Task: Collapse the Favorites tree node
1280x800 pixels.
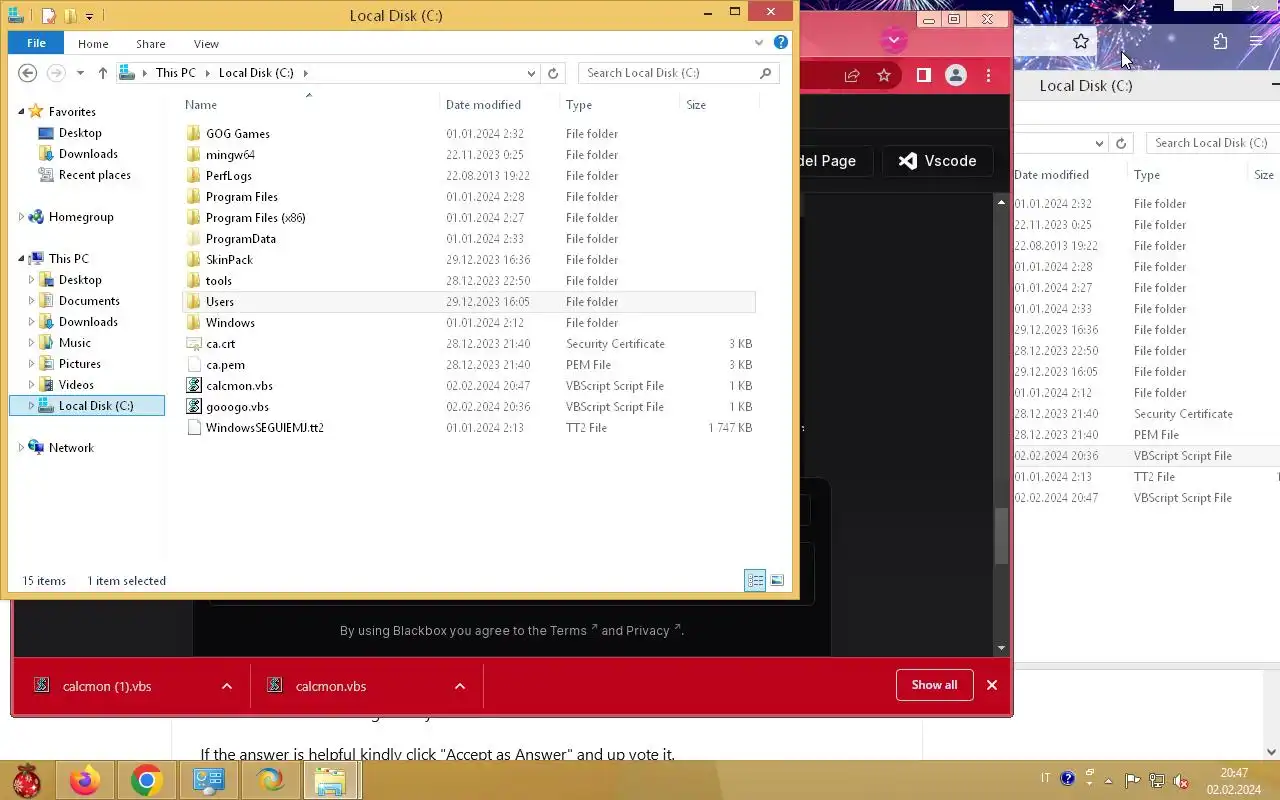Action: tap(21, 112)
